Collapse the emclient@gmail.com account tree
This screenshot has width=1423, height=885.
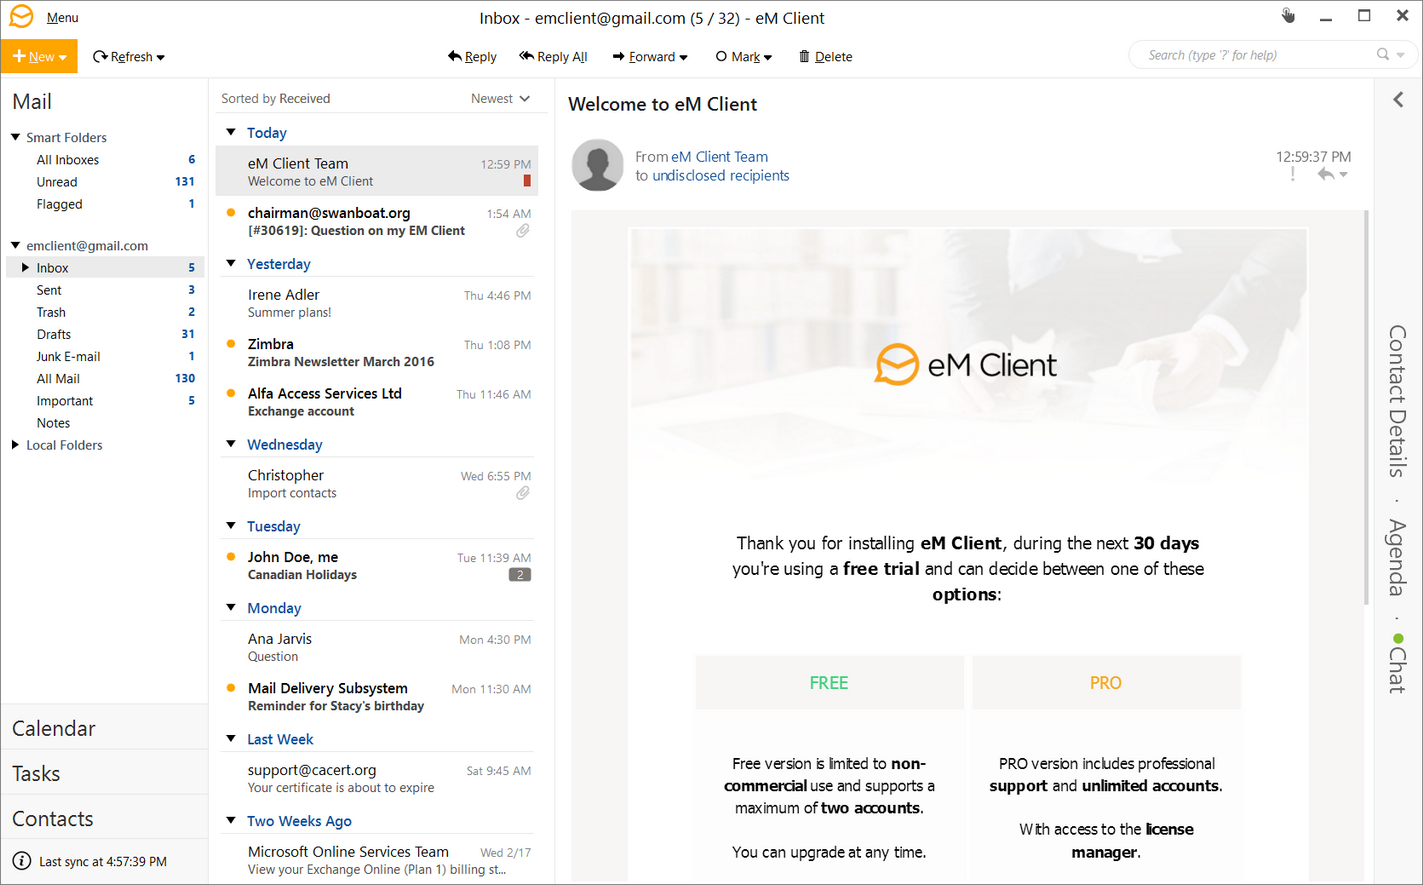click(16, 245)
